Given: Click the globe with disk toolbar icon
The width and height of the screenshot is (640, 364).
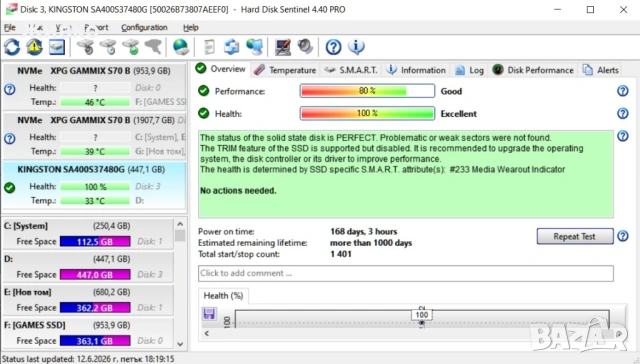Looking at the screenshot, I should [180, 47].
